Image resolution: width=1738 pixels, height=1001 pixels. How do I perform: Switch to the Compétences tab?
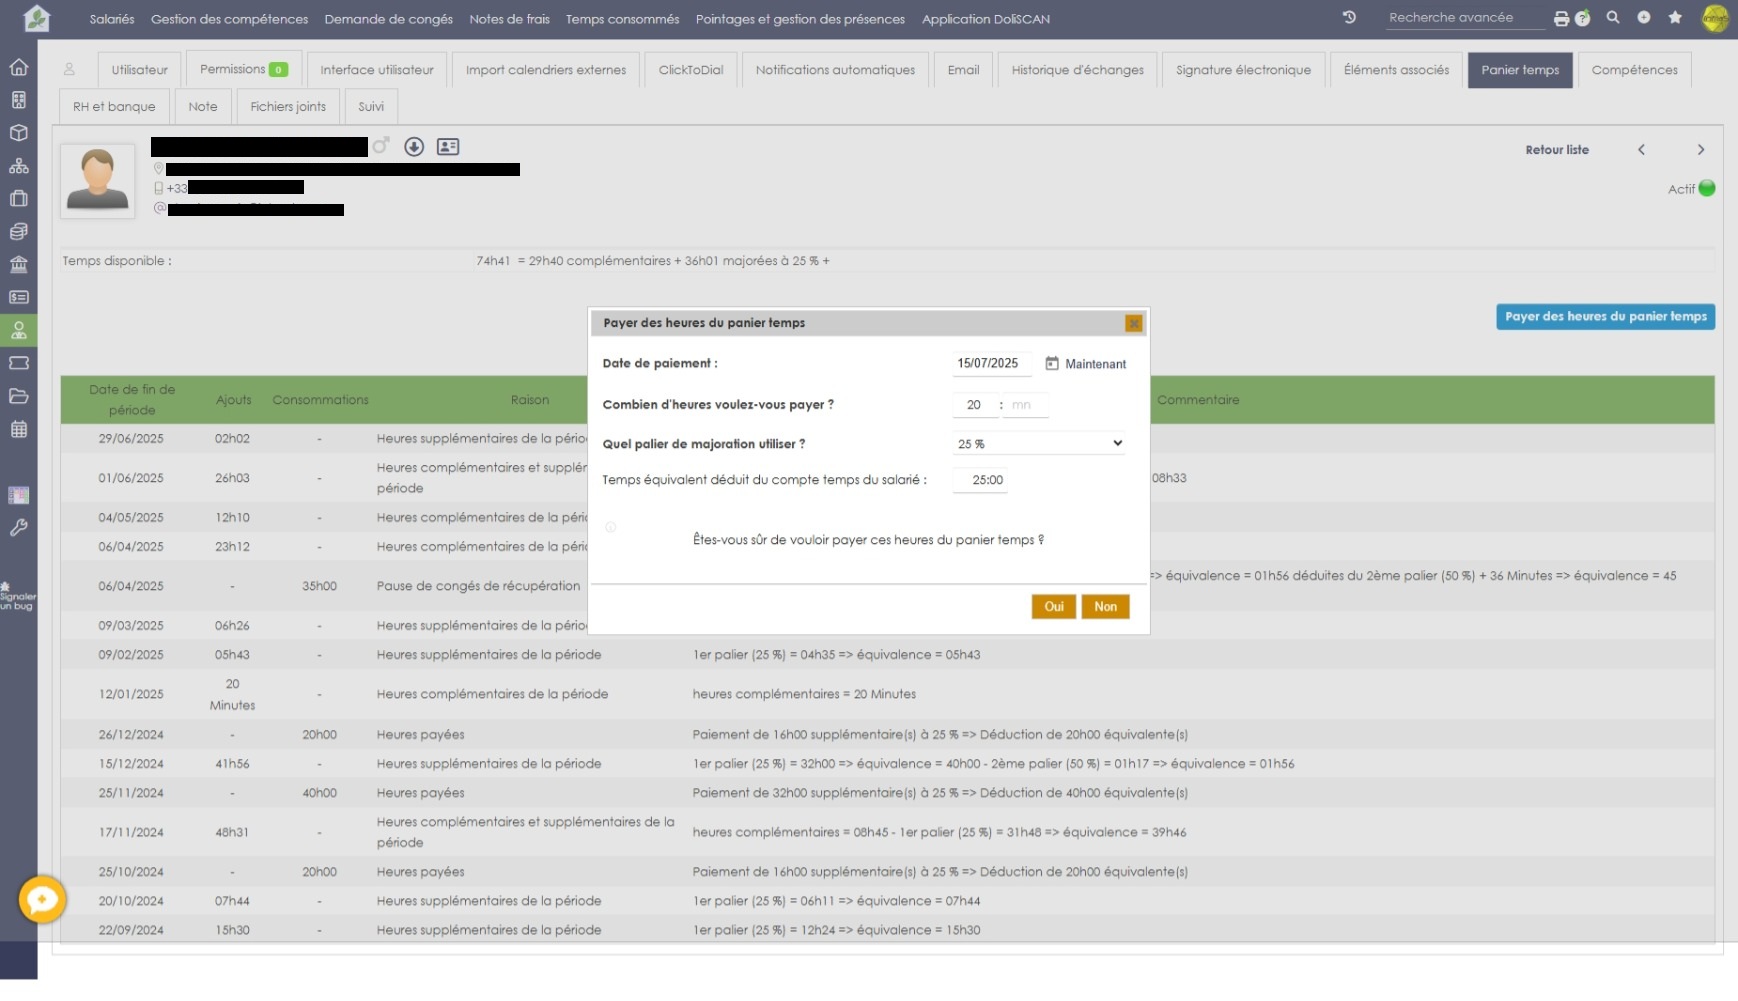pyautogui.click(x=1634, y=70)
